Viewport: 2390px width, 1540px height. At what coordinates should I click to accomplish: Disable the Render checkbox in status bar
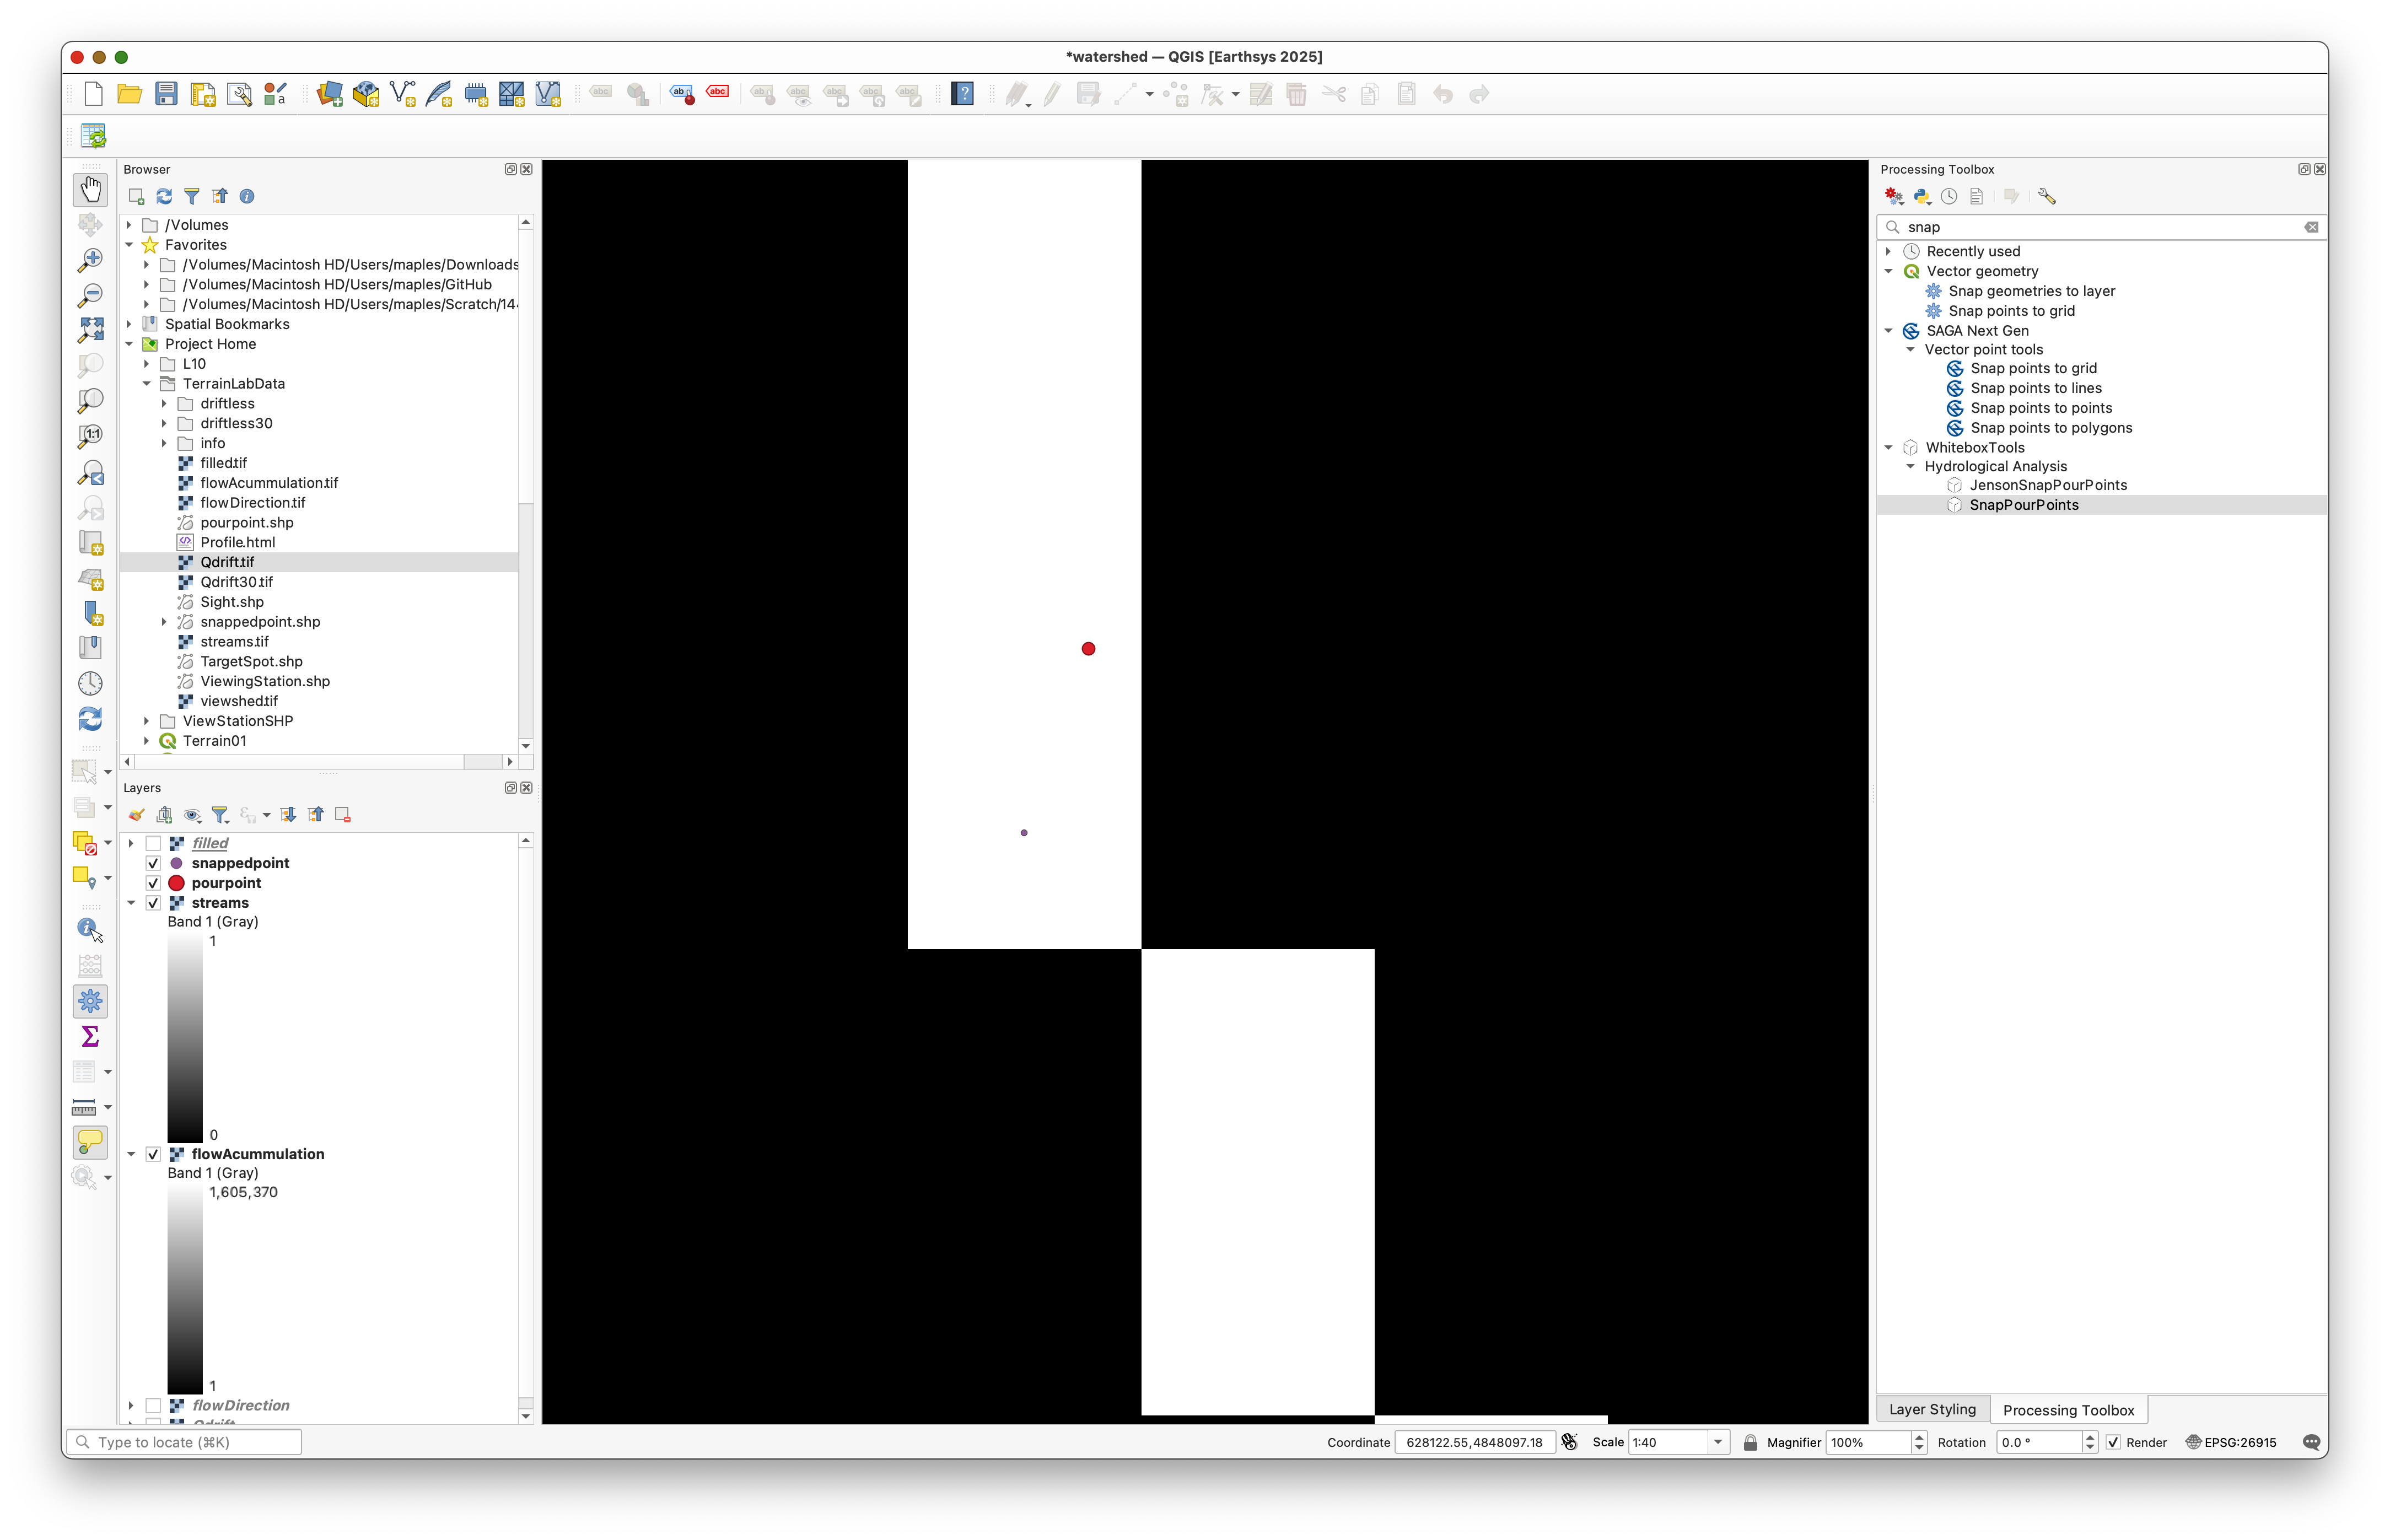pos(2113,1442)
